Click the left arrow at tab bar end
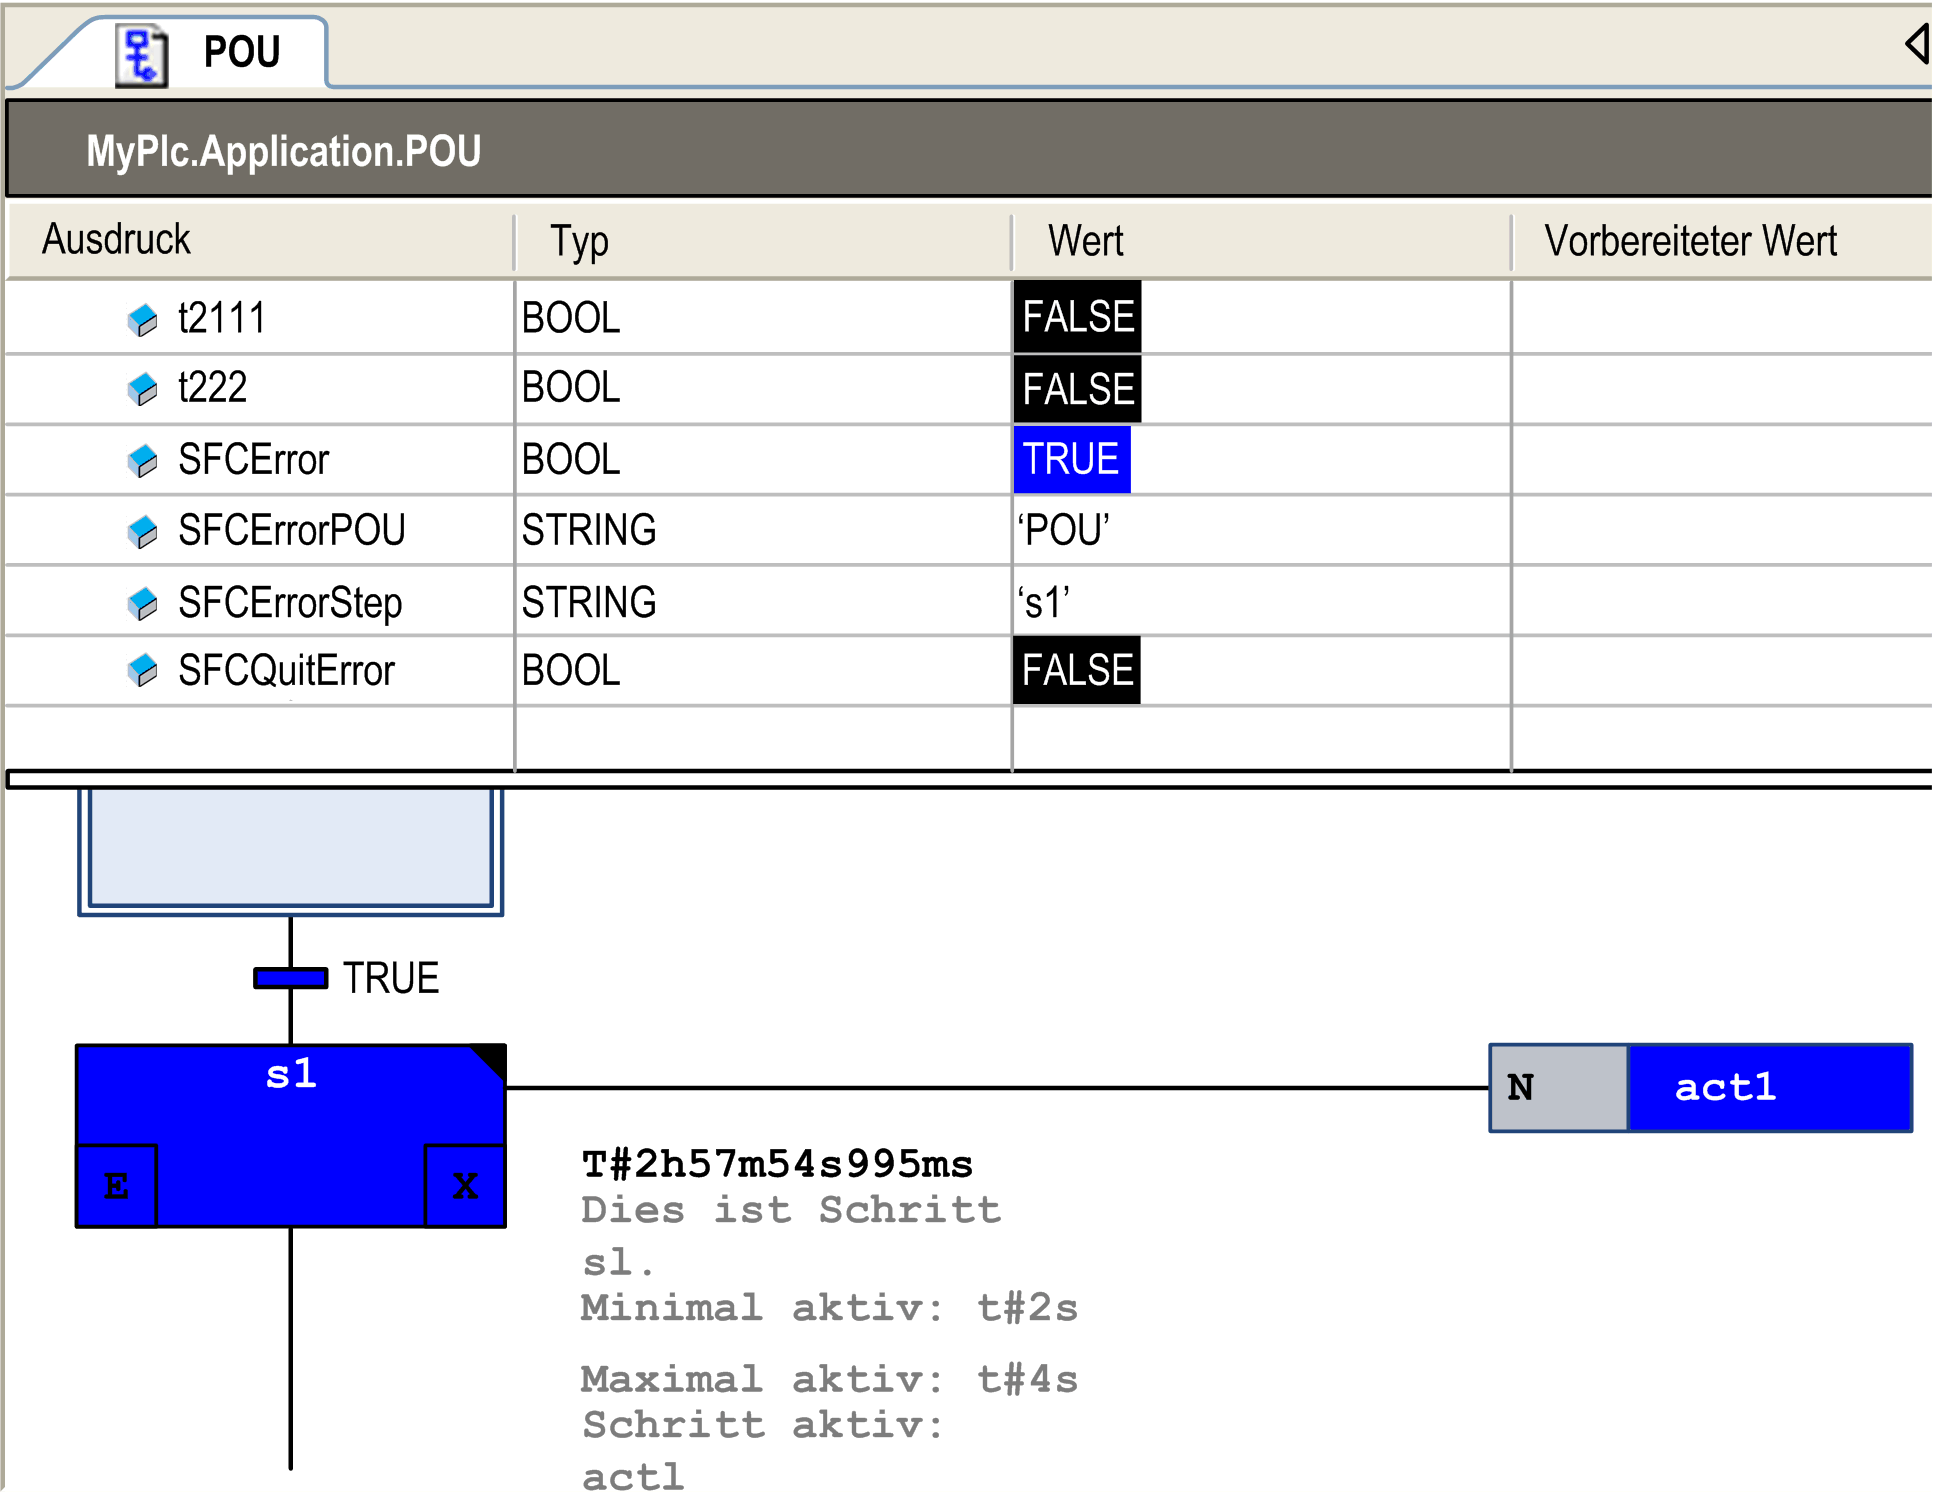1950x1505 pixels. pyautogui.click(x=1916, y=44)
